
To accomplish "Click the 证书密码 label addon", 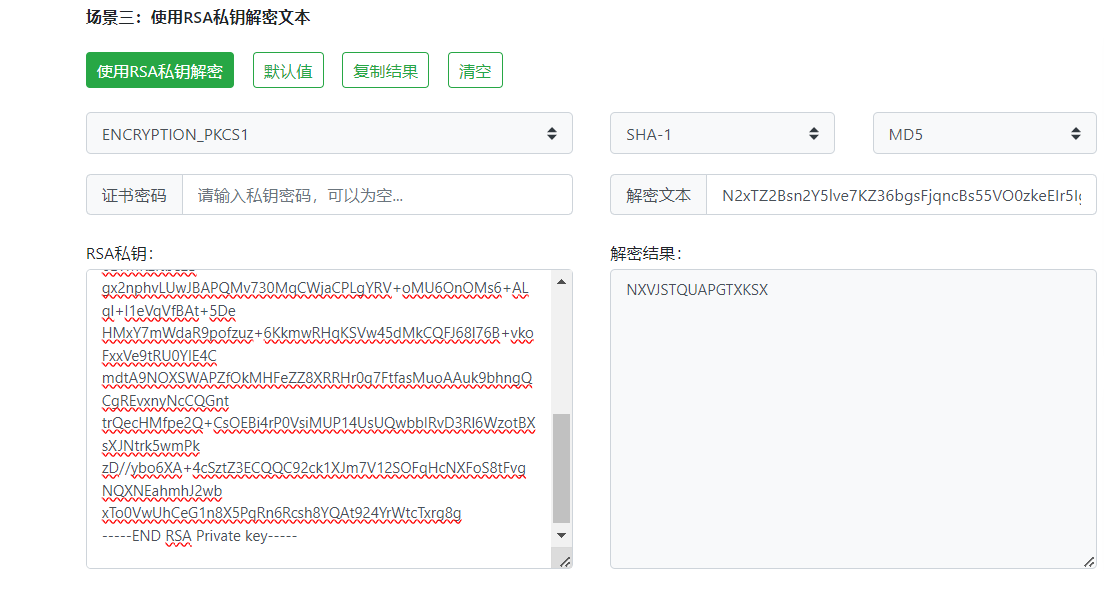I will click(x=134, y=195).
